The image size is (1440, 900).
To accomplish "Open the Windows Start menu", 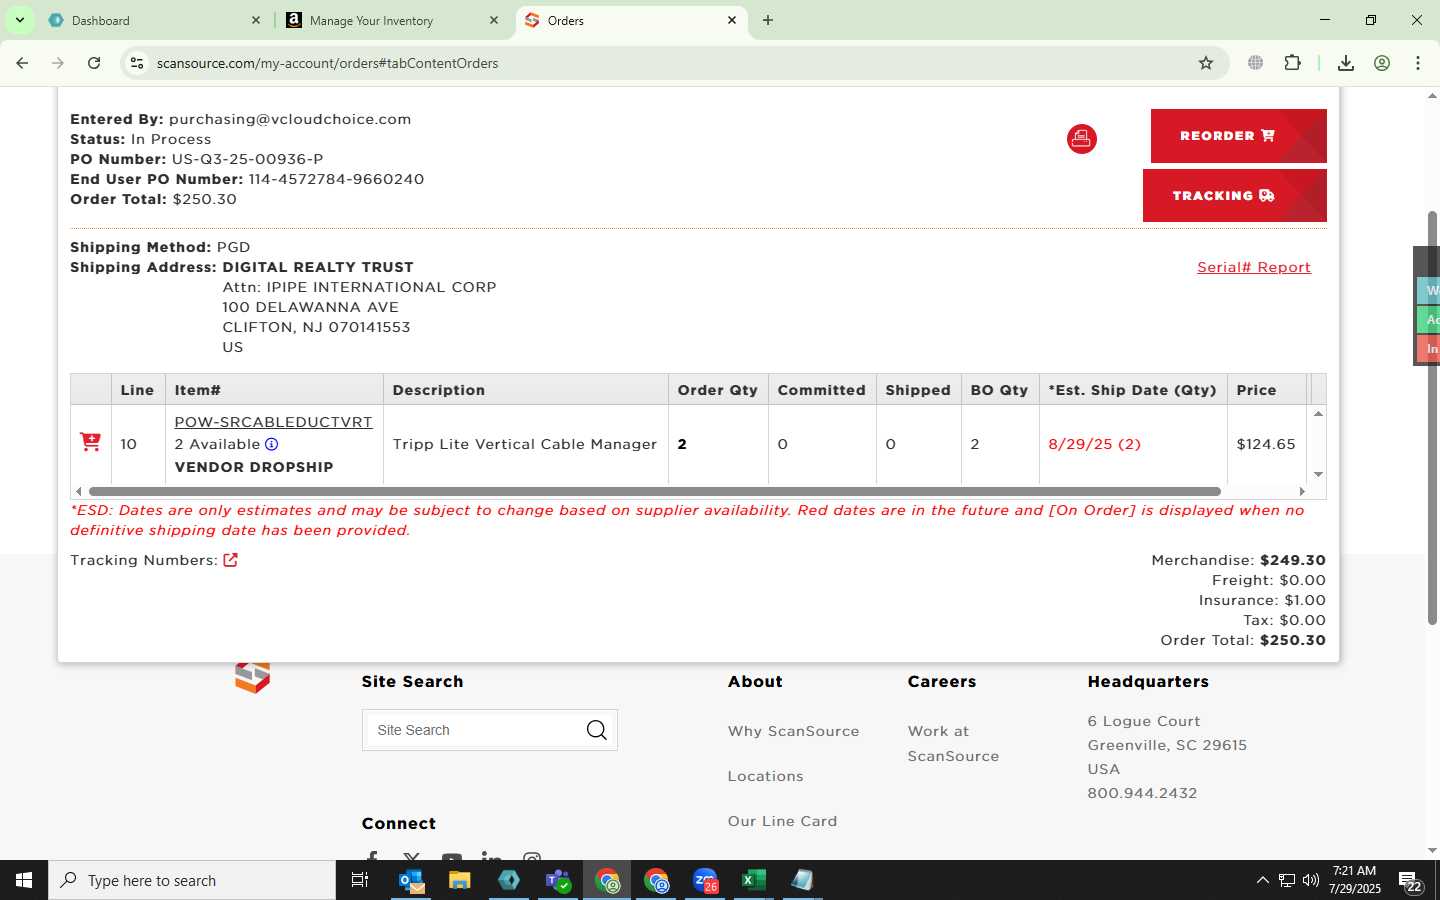I will click(x=24, y=880).
